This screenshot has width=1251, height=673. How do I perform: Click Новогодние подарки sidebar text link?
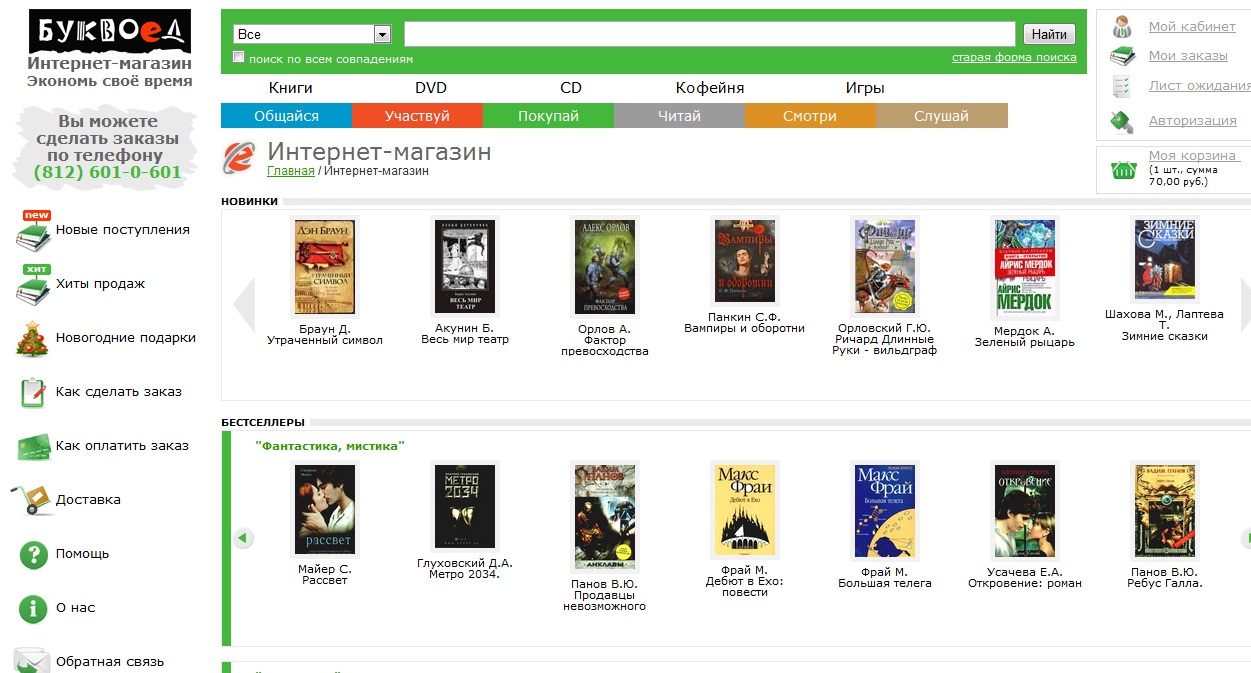(126, 338)
